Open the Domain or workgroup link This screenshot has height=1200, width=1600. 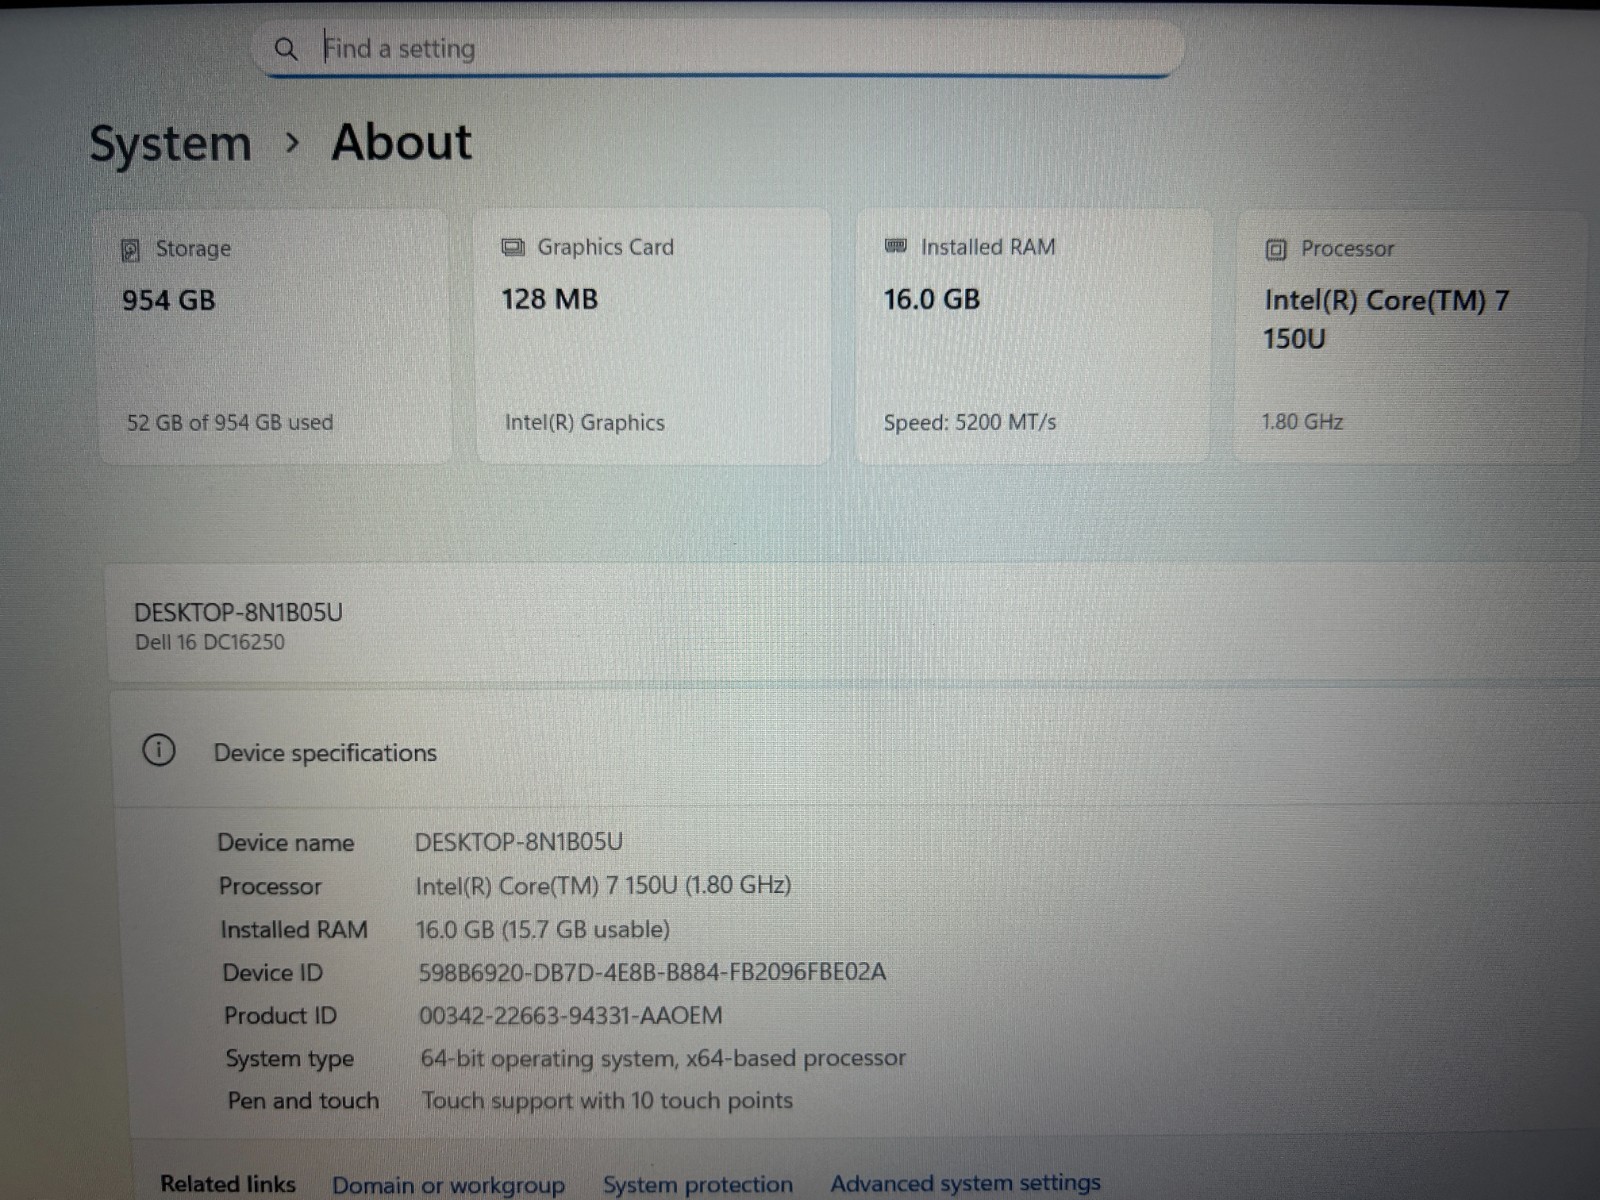[448, 1185]
